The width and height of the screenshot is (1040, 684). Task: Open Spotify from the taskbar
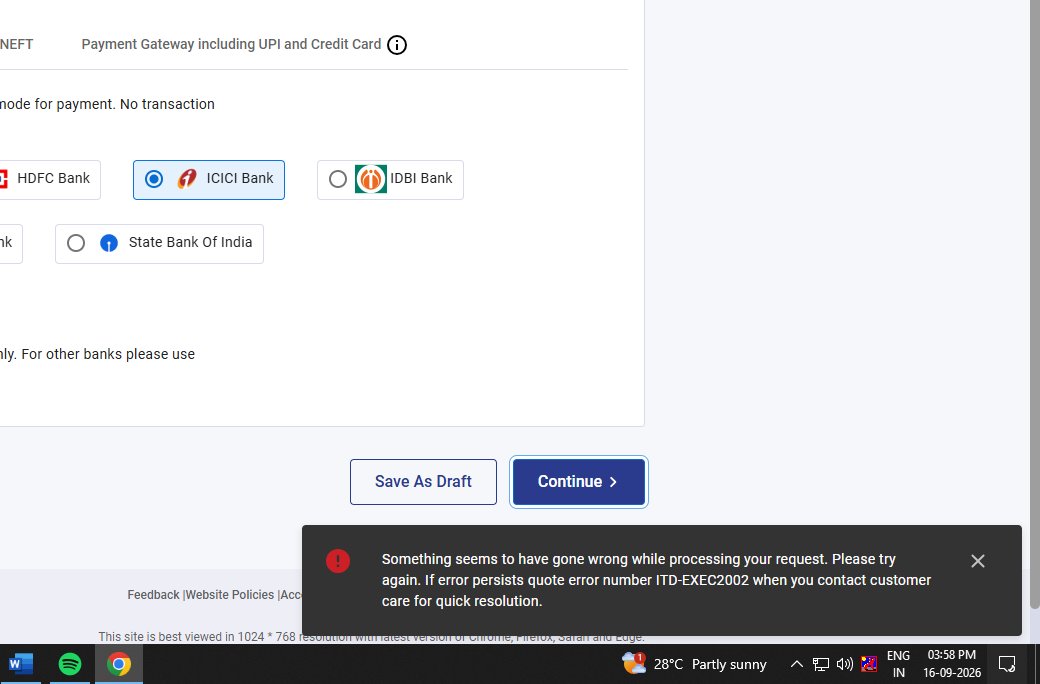[70, 663]
